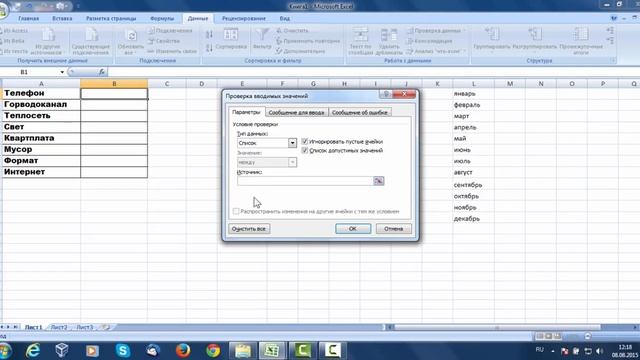This screenshot has width=640, height=360.
Task: Click OK in validation dialog
Action: coord(353,229)
